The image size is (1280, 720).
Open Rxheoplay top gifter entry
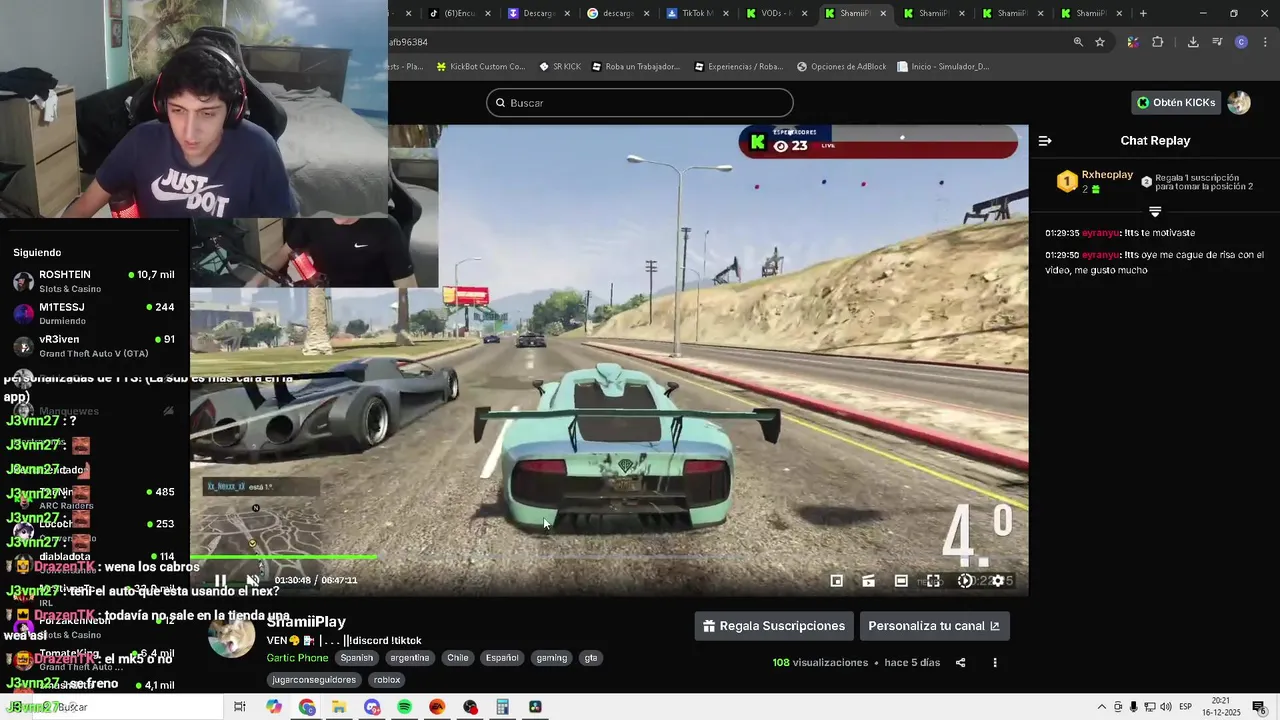tap(1096, 181)
